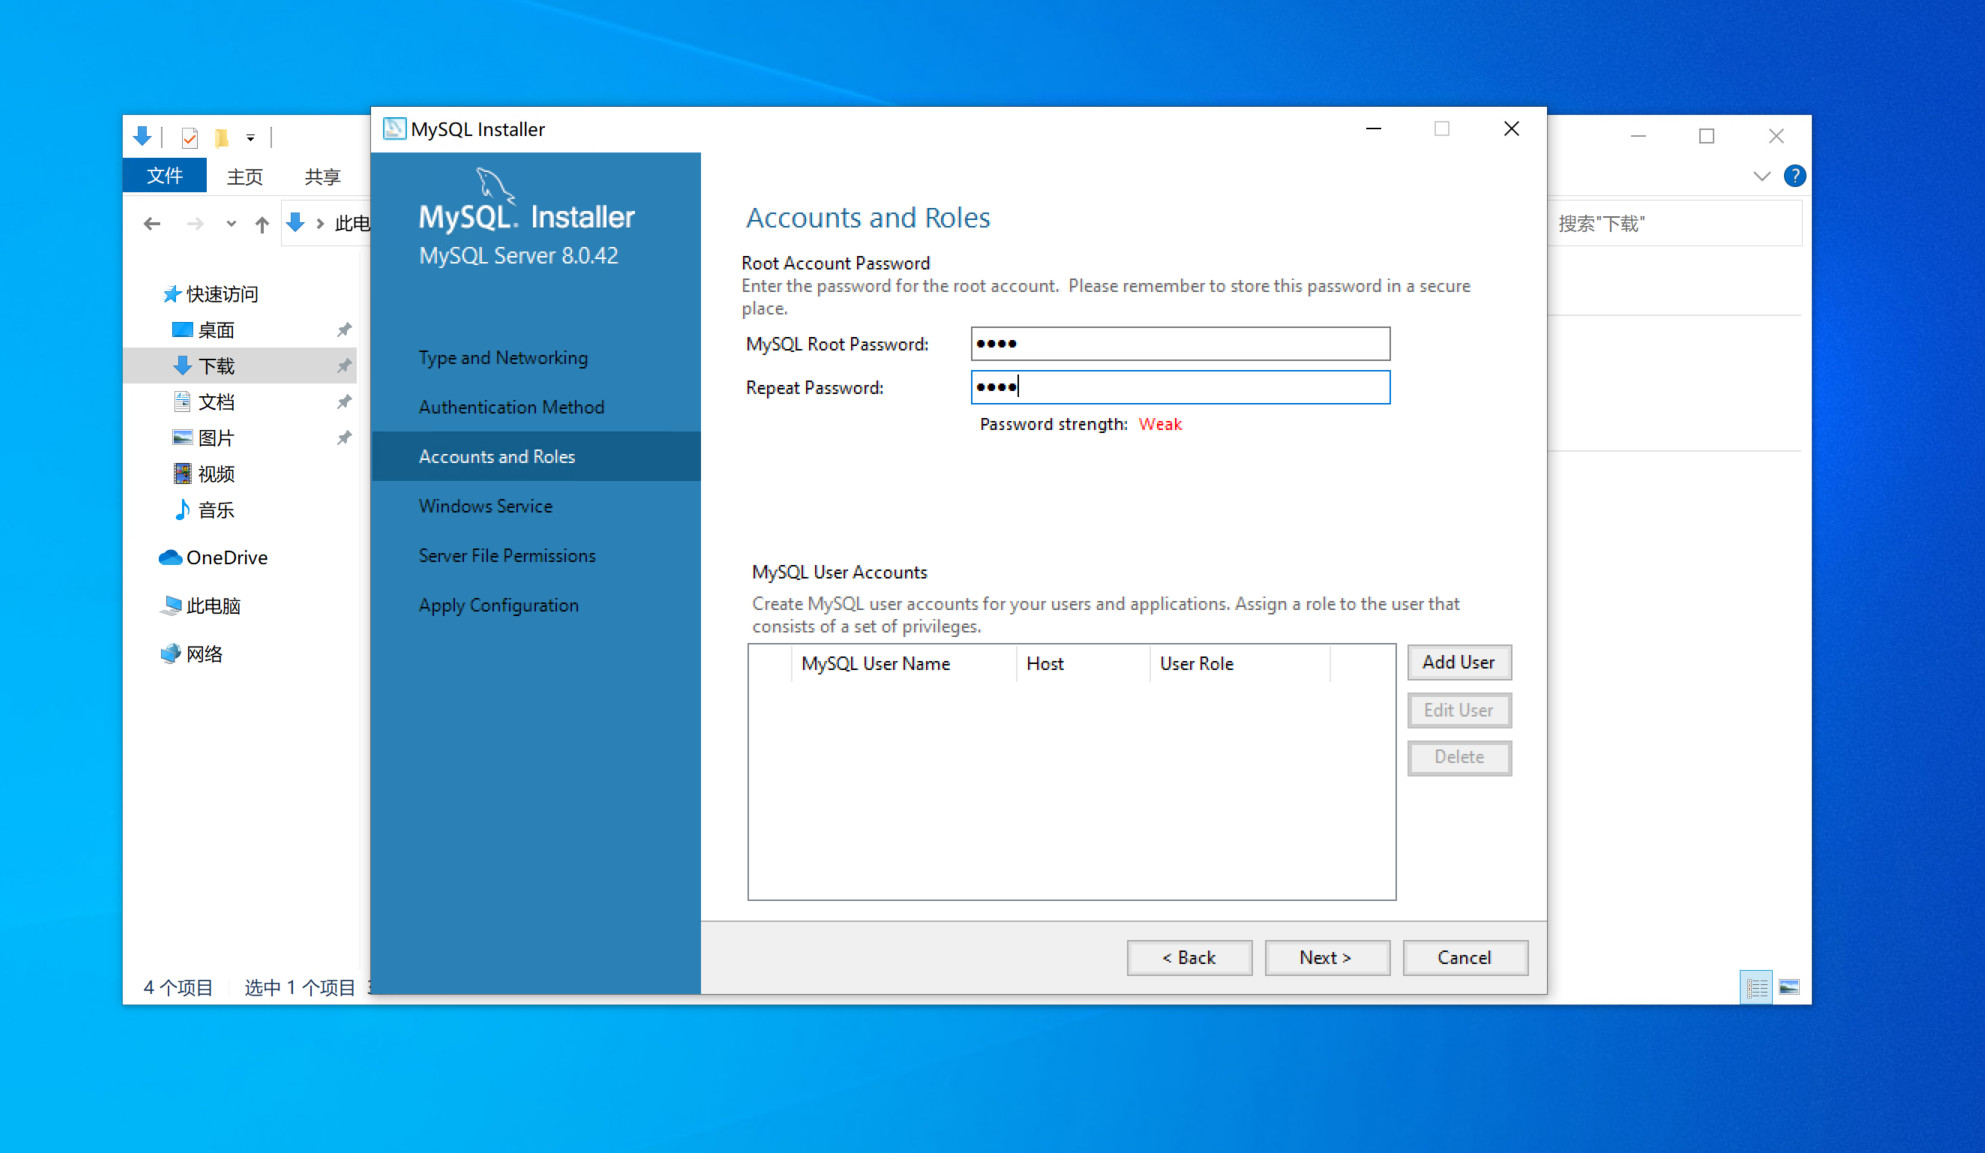Click the Next > button
1985x1153 pixels.
click(1326, 958)
